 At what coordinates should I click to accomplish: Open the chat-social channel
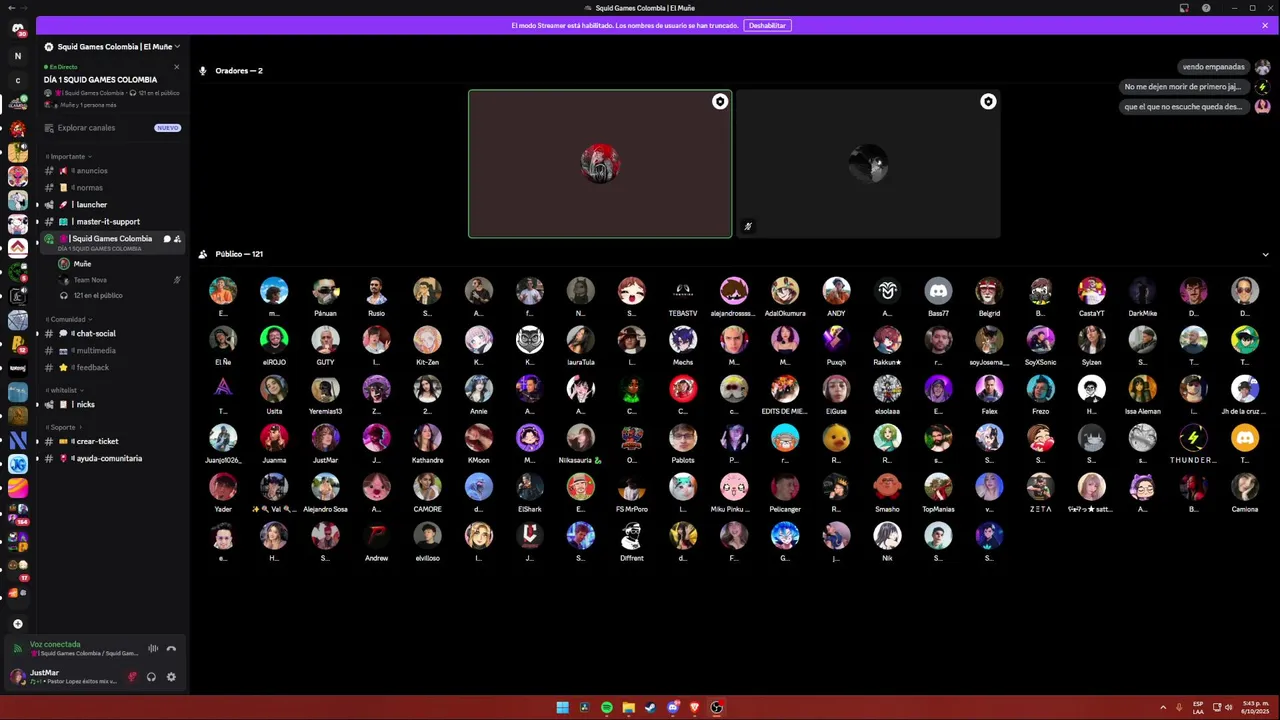[x=111, y=334]
